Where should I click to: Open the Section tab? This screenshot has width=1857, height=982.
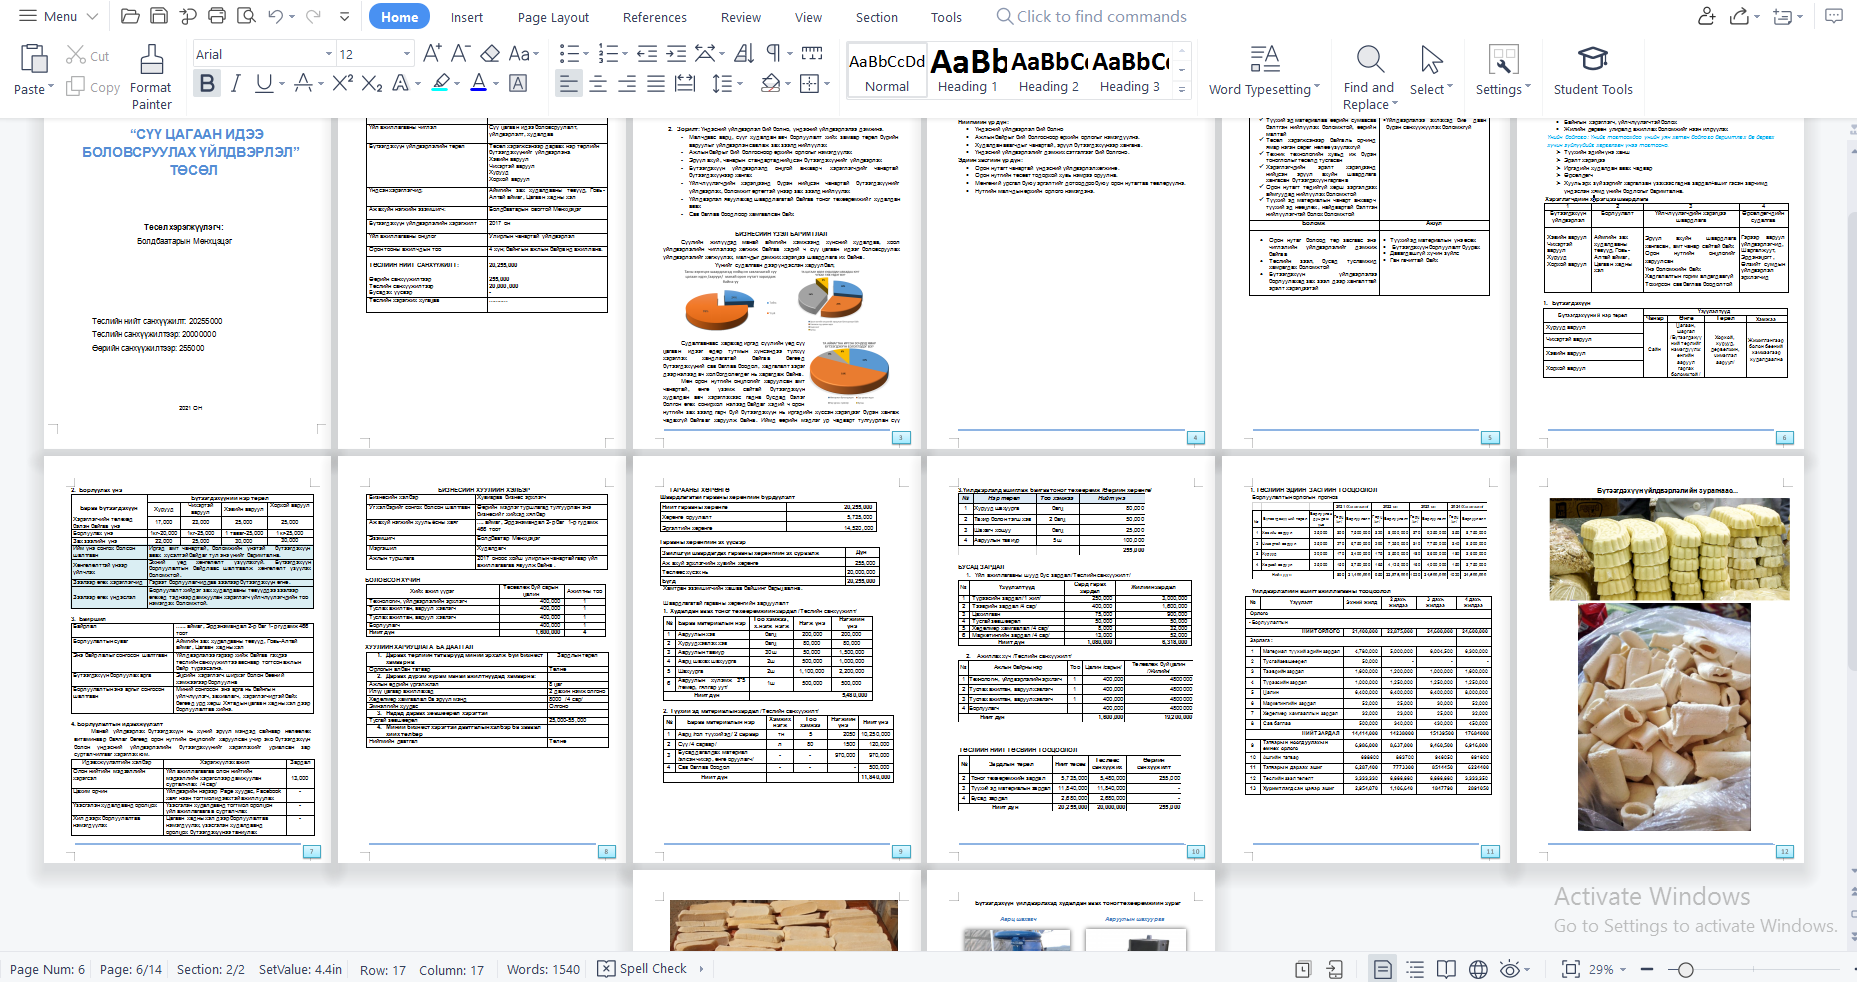[876, 17]
